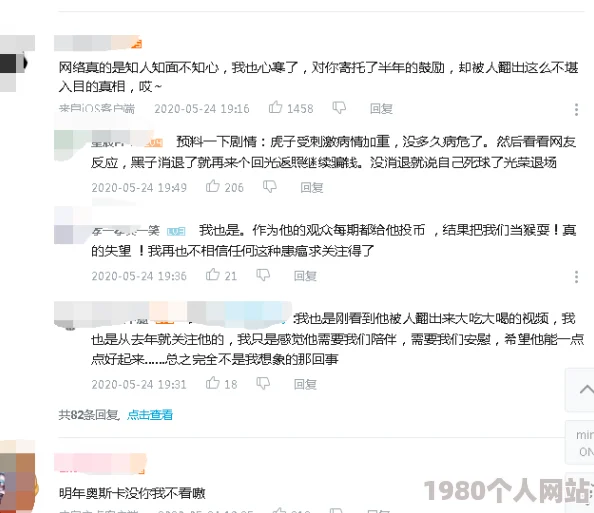The height and width of the screenshot is (513, 594).
Task: Go back to top with the up-arrow button
Action: coord(580,389)
